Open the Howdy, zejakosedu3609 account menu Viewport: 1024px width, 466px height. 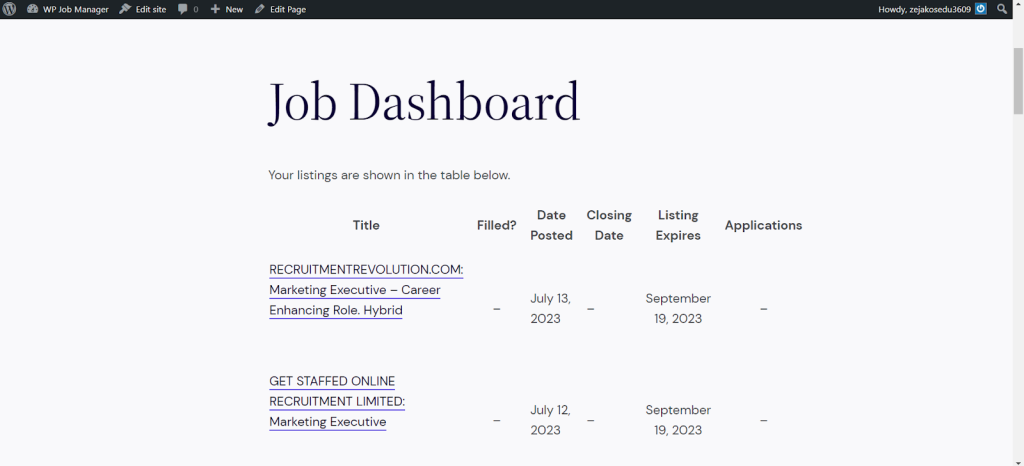(x=933, y=9)
